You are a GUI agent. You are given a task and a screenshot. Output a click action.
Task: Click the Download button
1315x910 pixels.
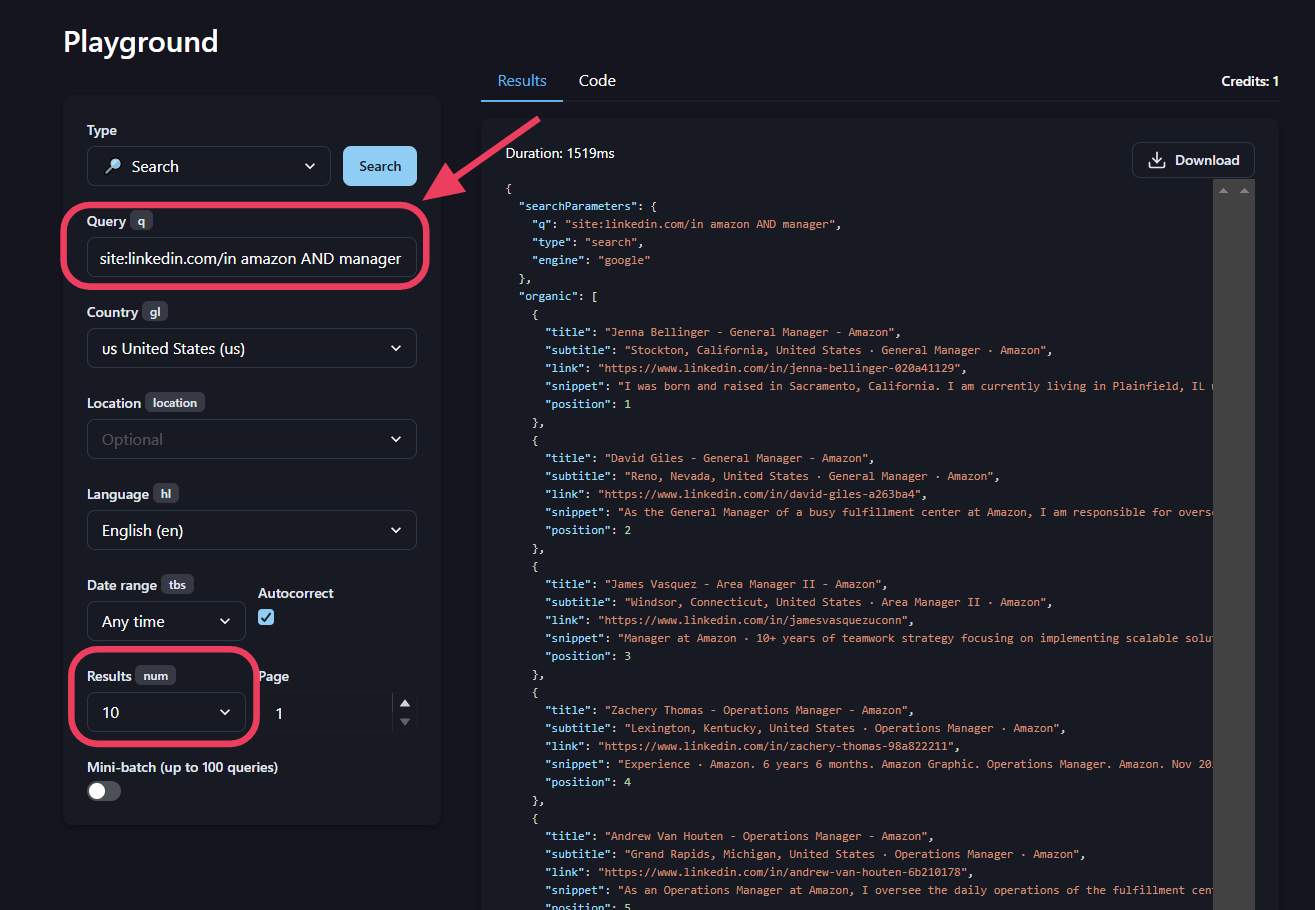point(1192,160)
